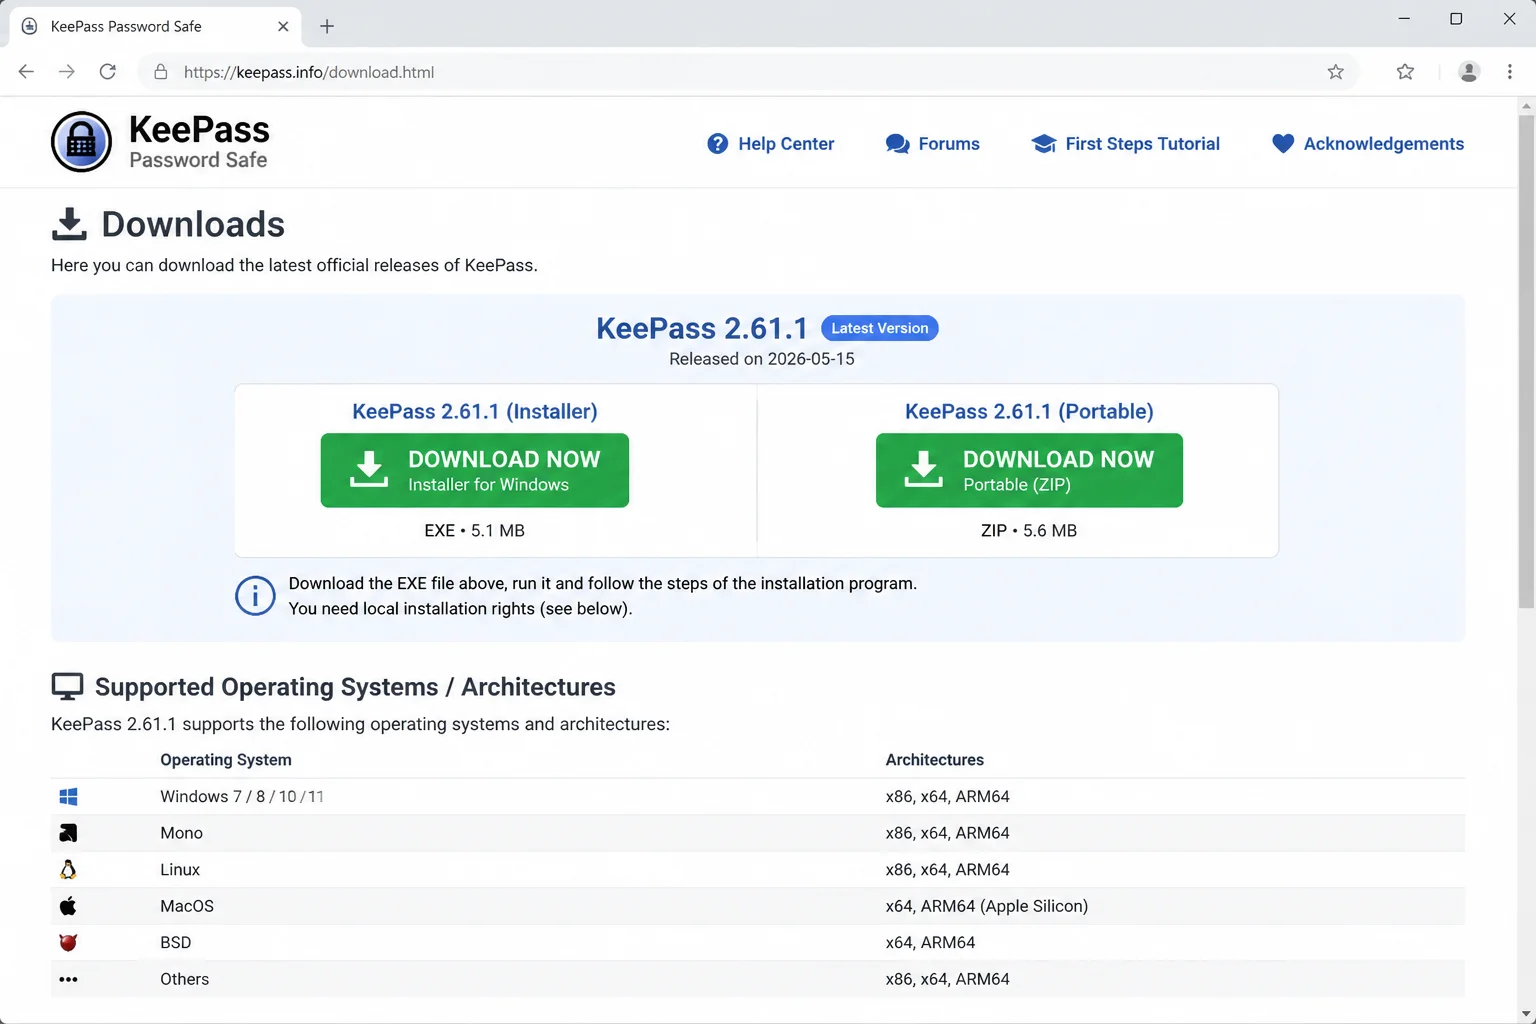Image resolution: width=1536 pixels, height=1024 pixels.
Task: Click "Windows 7 / 8 / 10 / 11" cell
Action: (242, 797)
